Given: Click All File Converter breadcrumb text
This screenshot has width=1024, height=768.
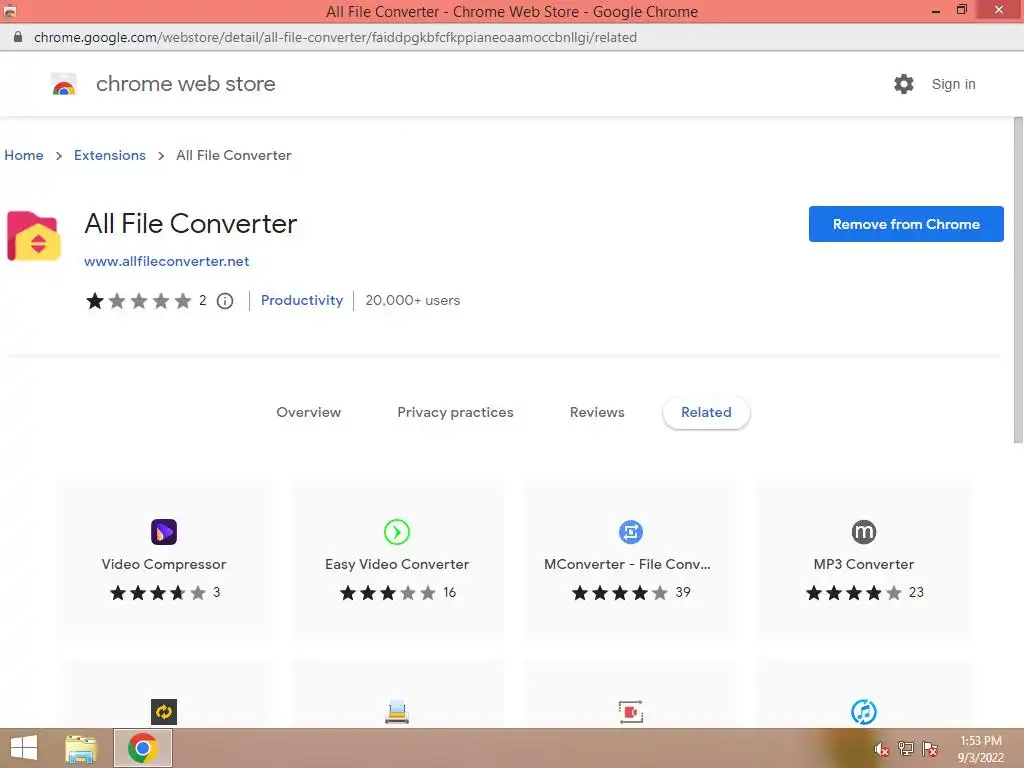Looking at the screenshot, I should pyautogui.click(x=234, y=155).
